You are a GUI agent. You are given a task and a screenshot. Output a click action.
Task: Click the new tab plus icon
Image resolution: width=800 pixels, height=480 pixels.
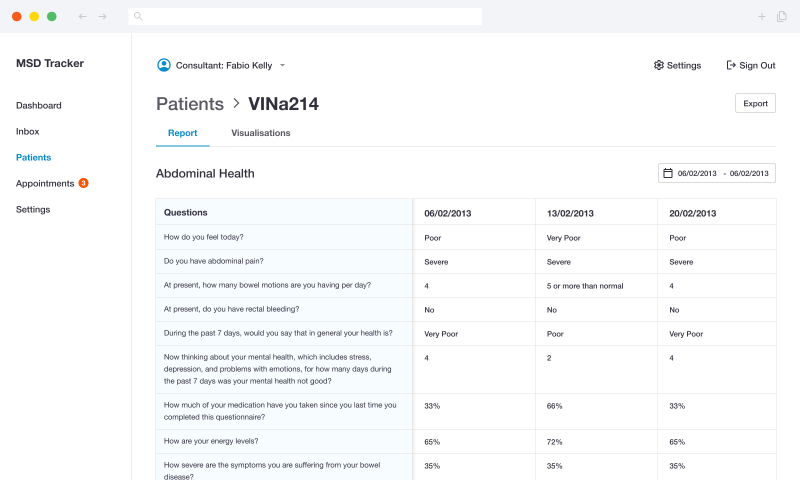tap(762, 16)
